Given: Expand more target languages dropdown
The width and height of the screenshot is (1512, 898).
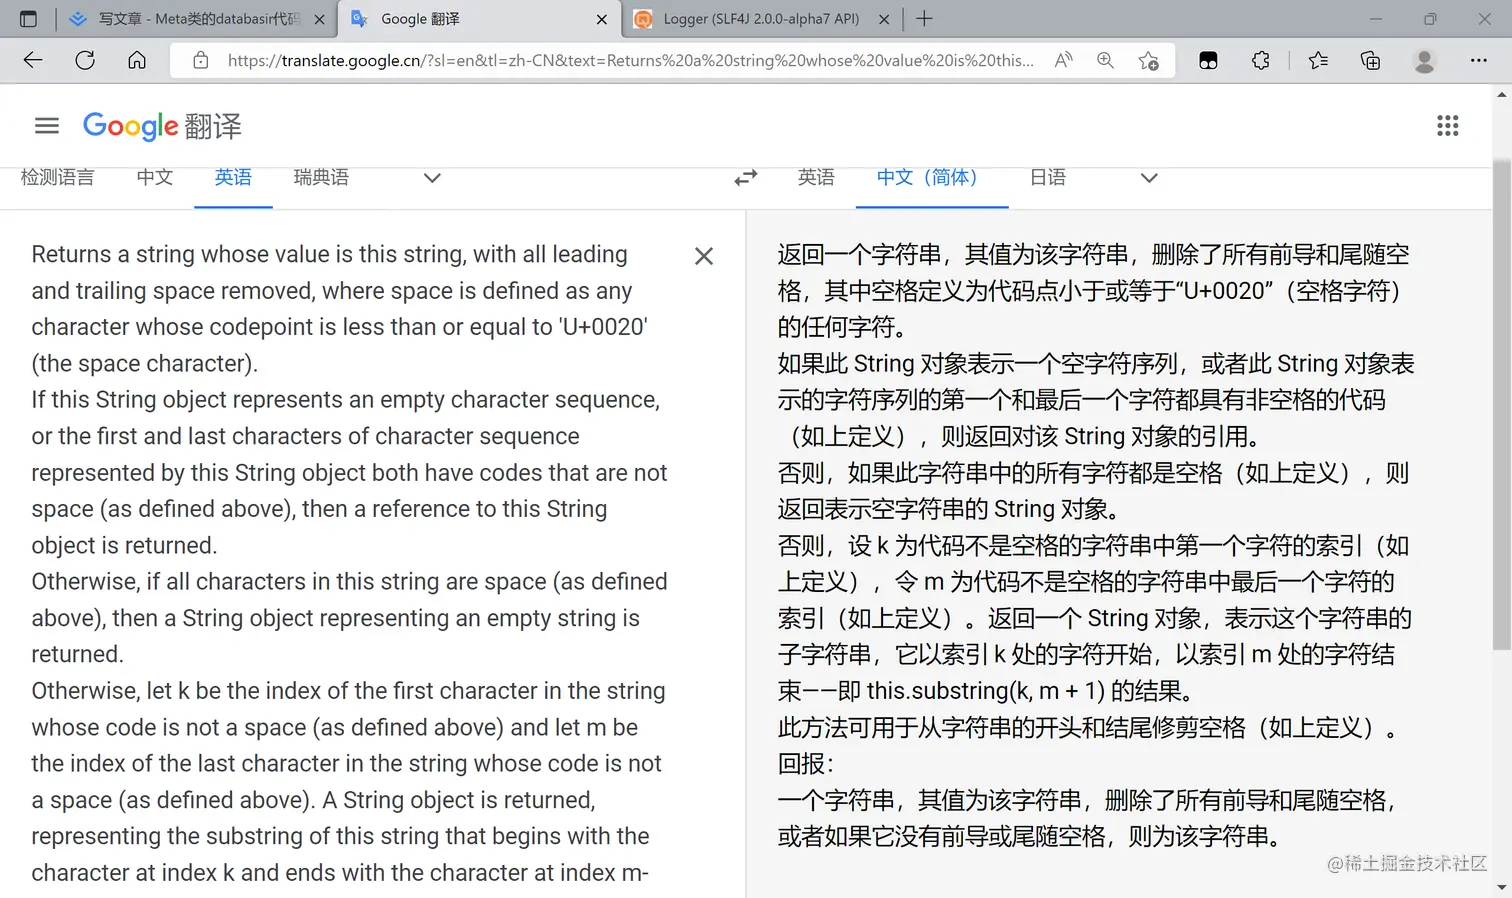Looking at the screenshot, I should (1149, 178).
